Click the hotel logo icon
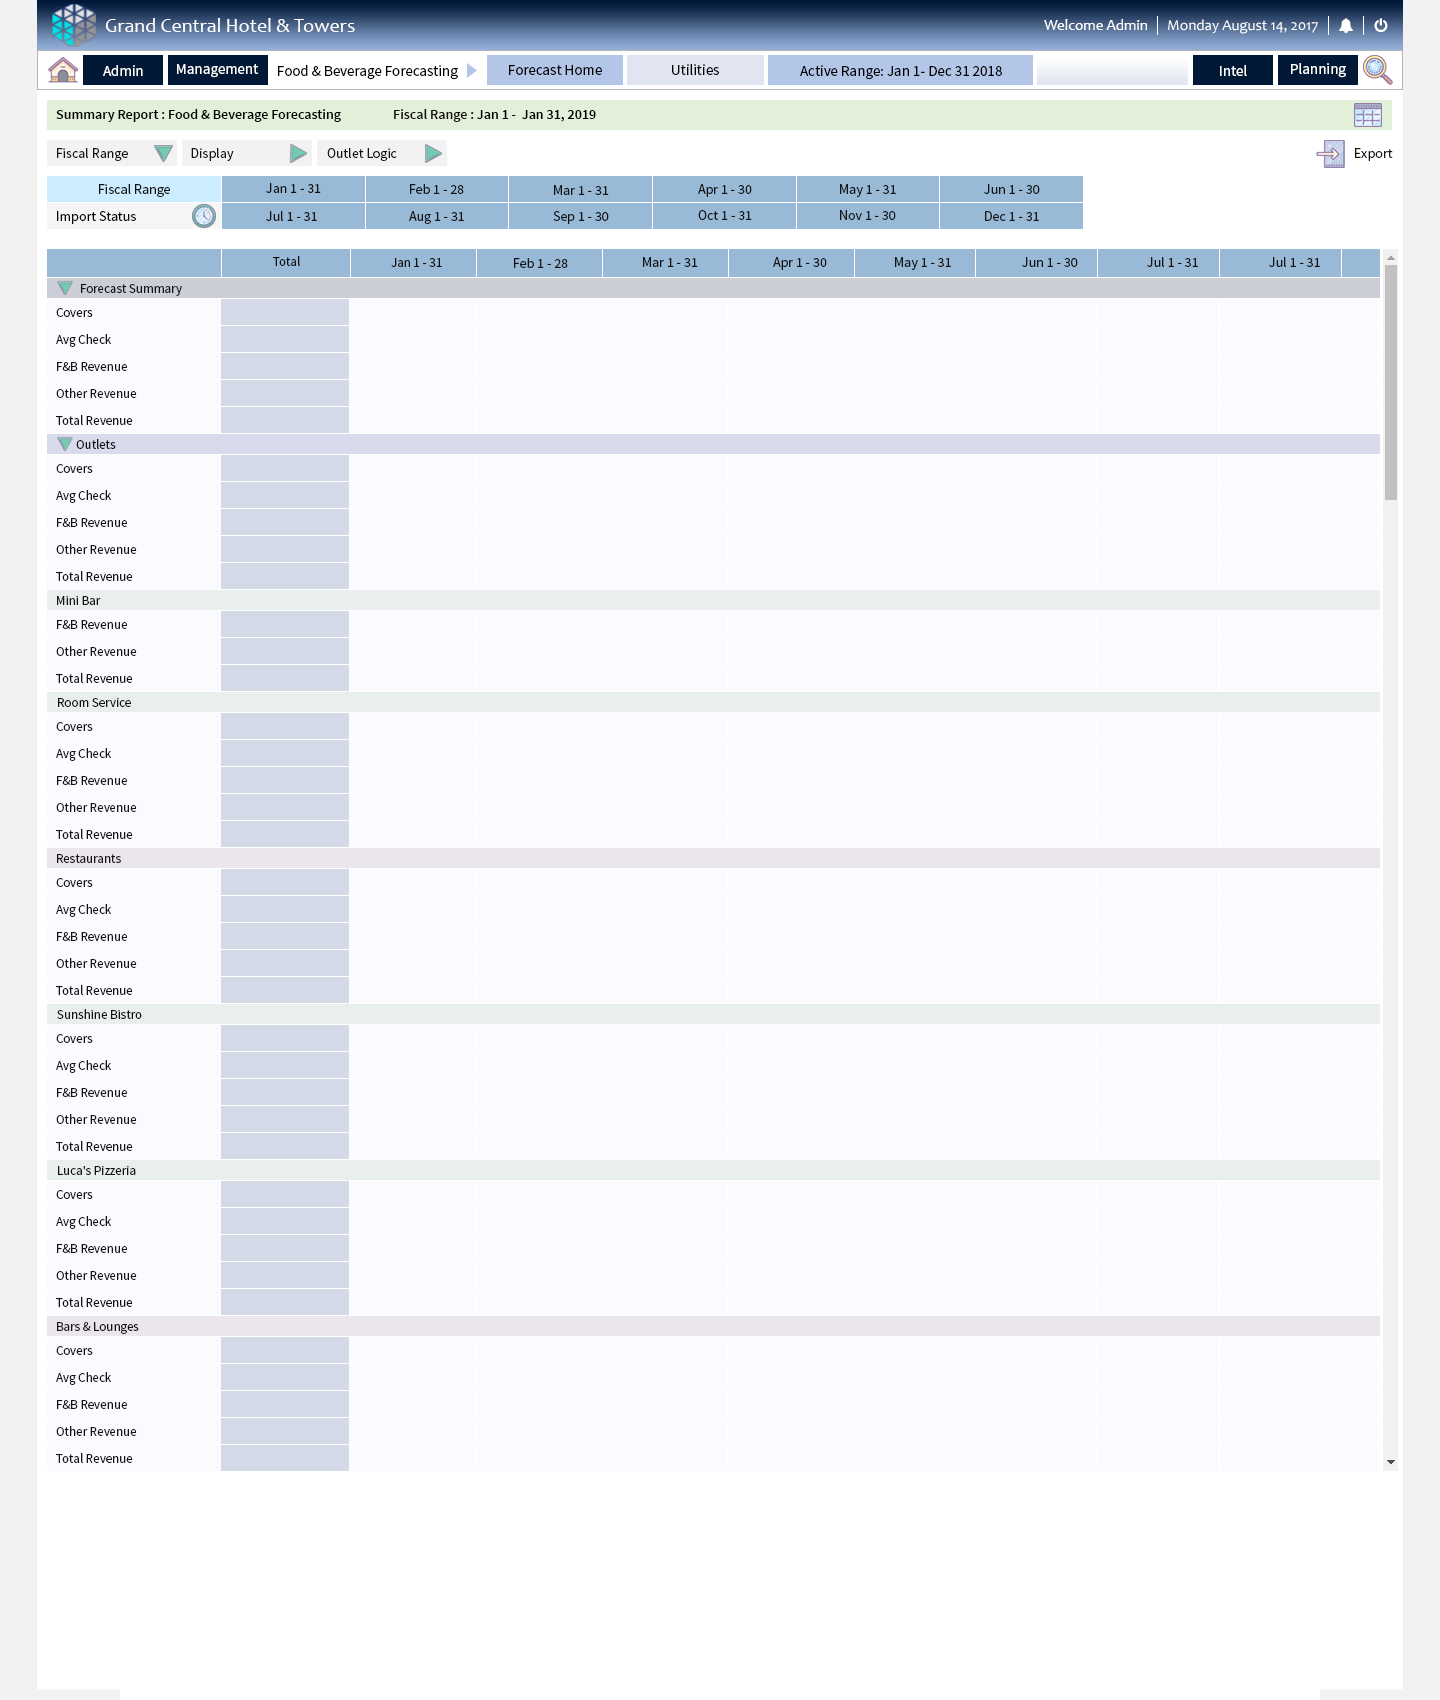 (x=74, y=25)
